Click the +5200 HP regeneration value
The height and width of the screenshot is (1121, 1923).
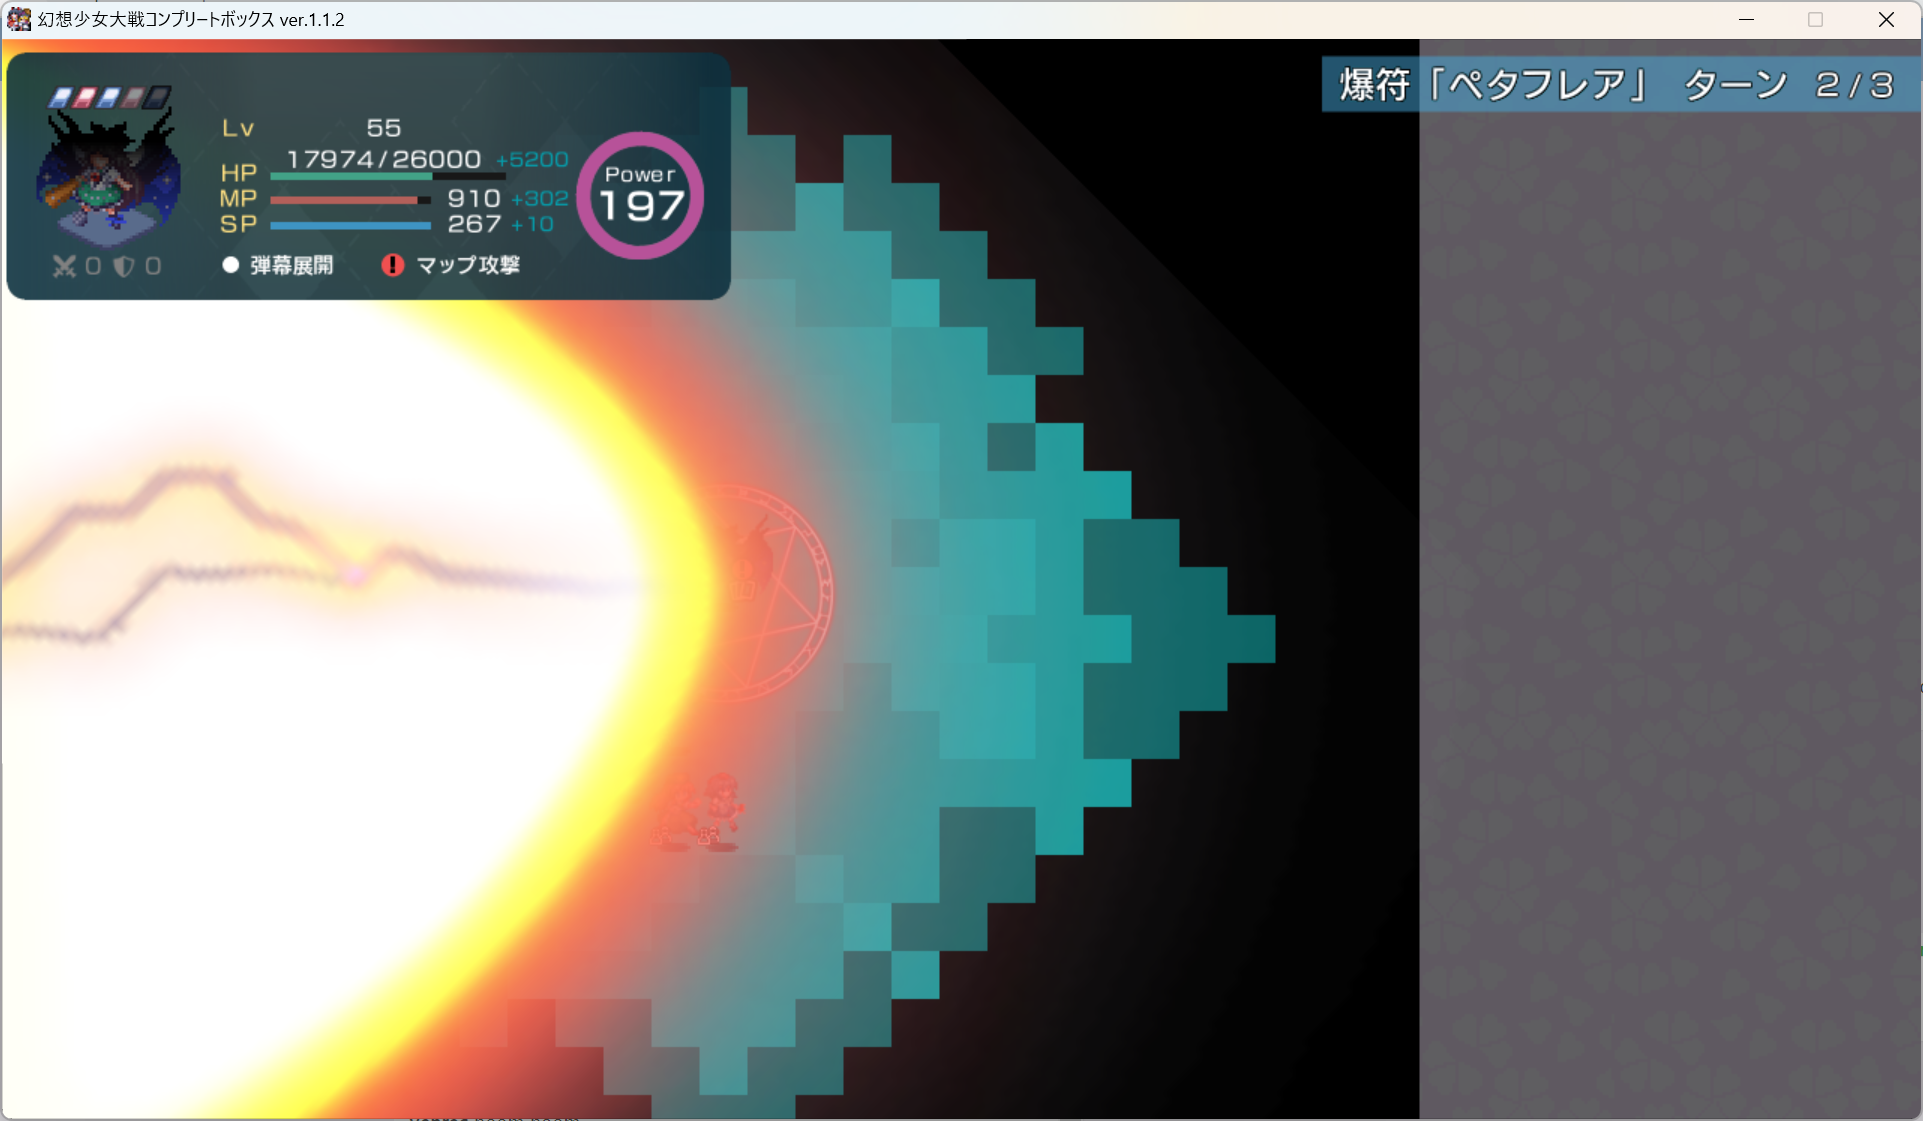pos(532,160)
